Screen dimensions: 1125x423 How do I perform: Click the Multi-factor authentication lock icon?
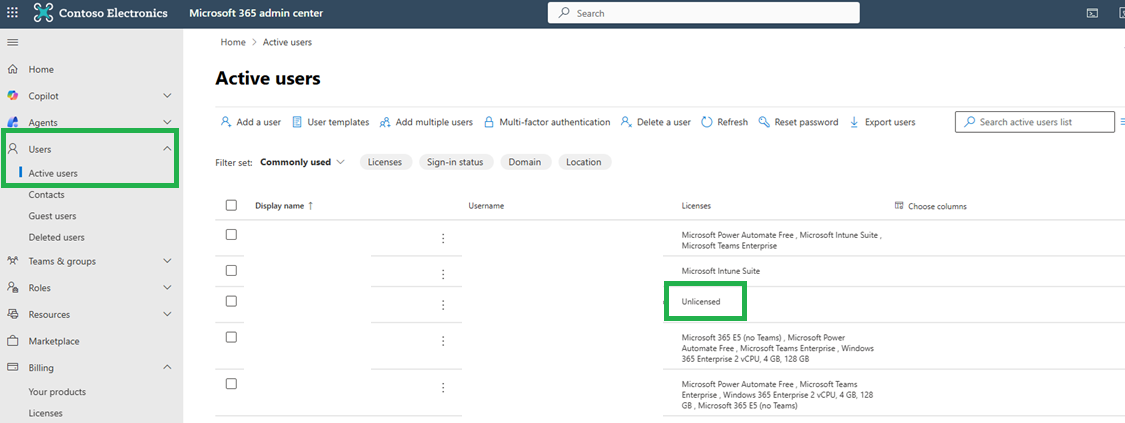489,122
